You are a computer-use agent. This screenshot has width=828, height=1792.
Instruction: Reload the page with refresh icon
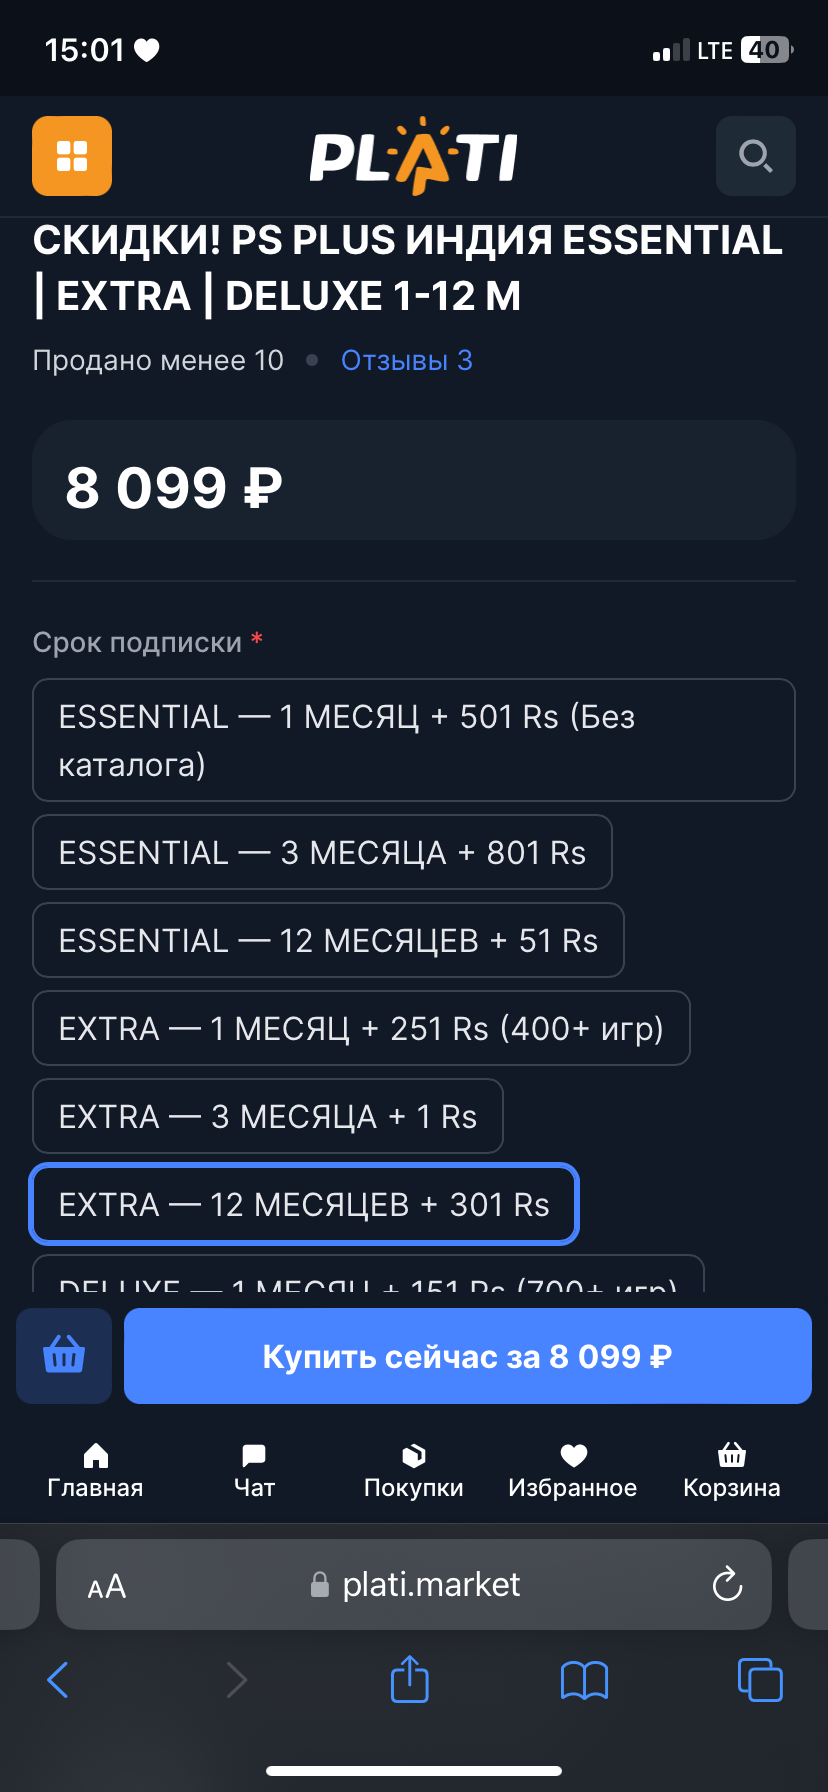[x=727, y=1584]
